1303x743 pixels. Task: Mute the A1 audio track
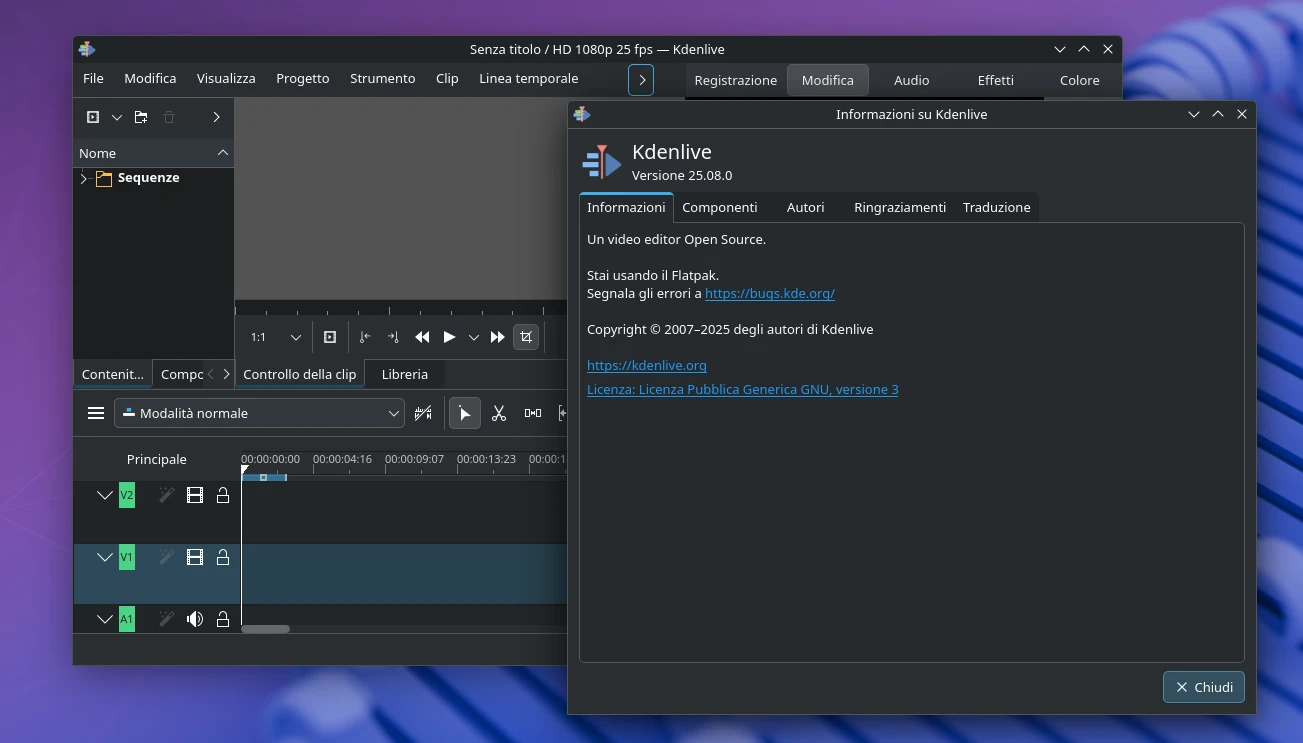point(194,619)
